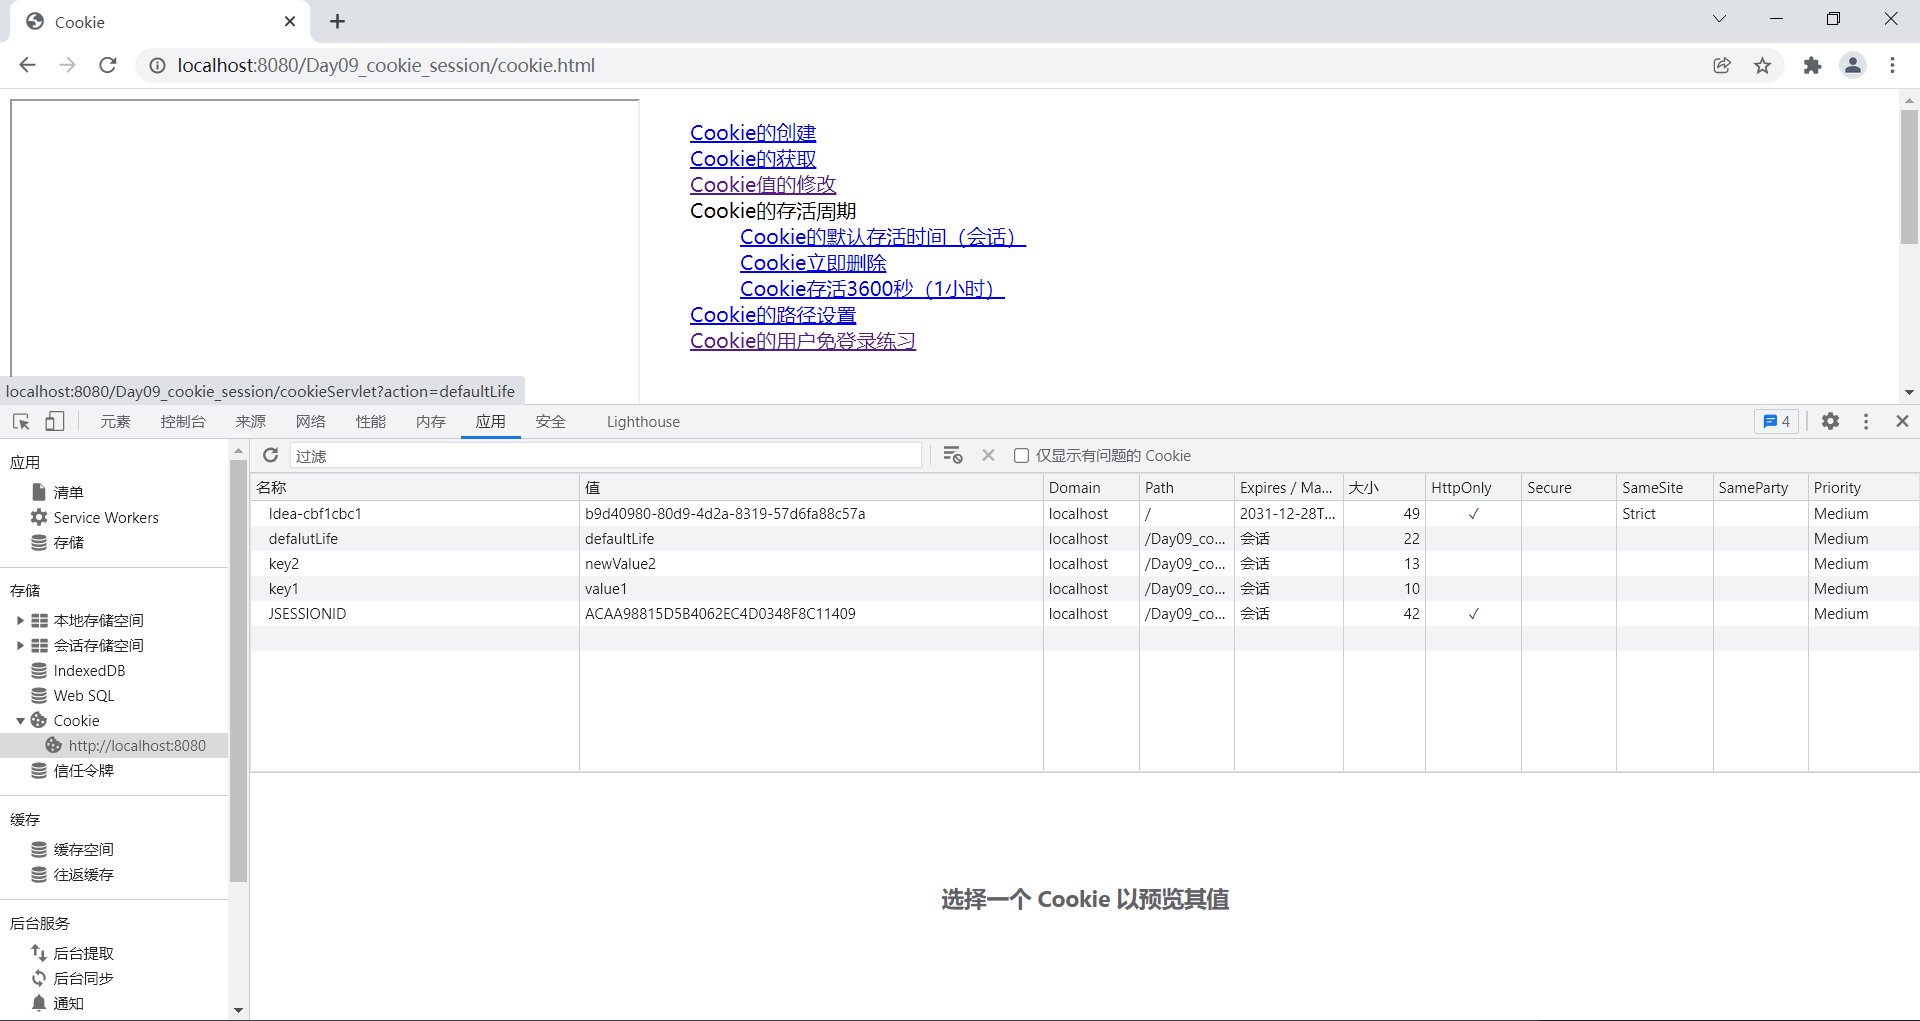Click the browser address bar URL
Image resolution: width=1920 pixels, height=1021 pixels.
[x=386, y=65]
